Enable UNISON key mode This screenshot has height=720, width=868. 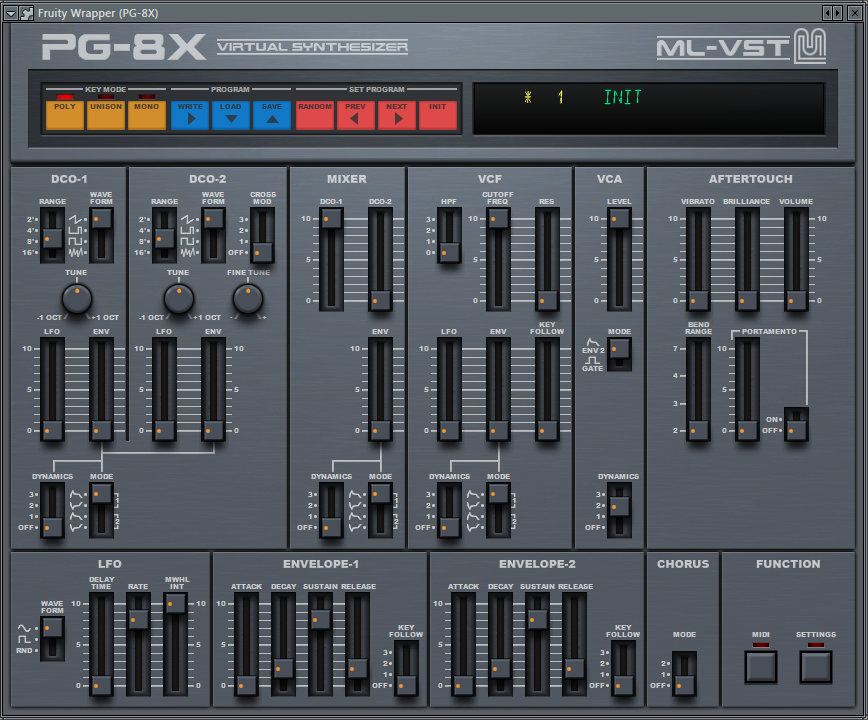(105, 115)
